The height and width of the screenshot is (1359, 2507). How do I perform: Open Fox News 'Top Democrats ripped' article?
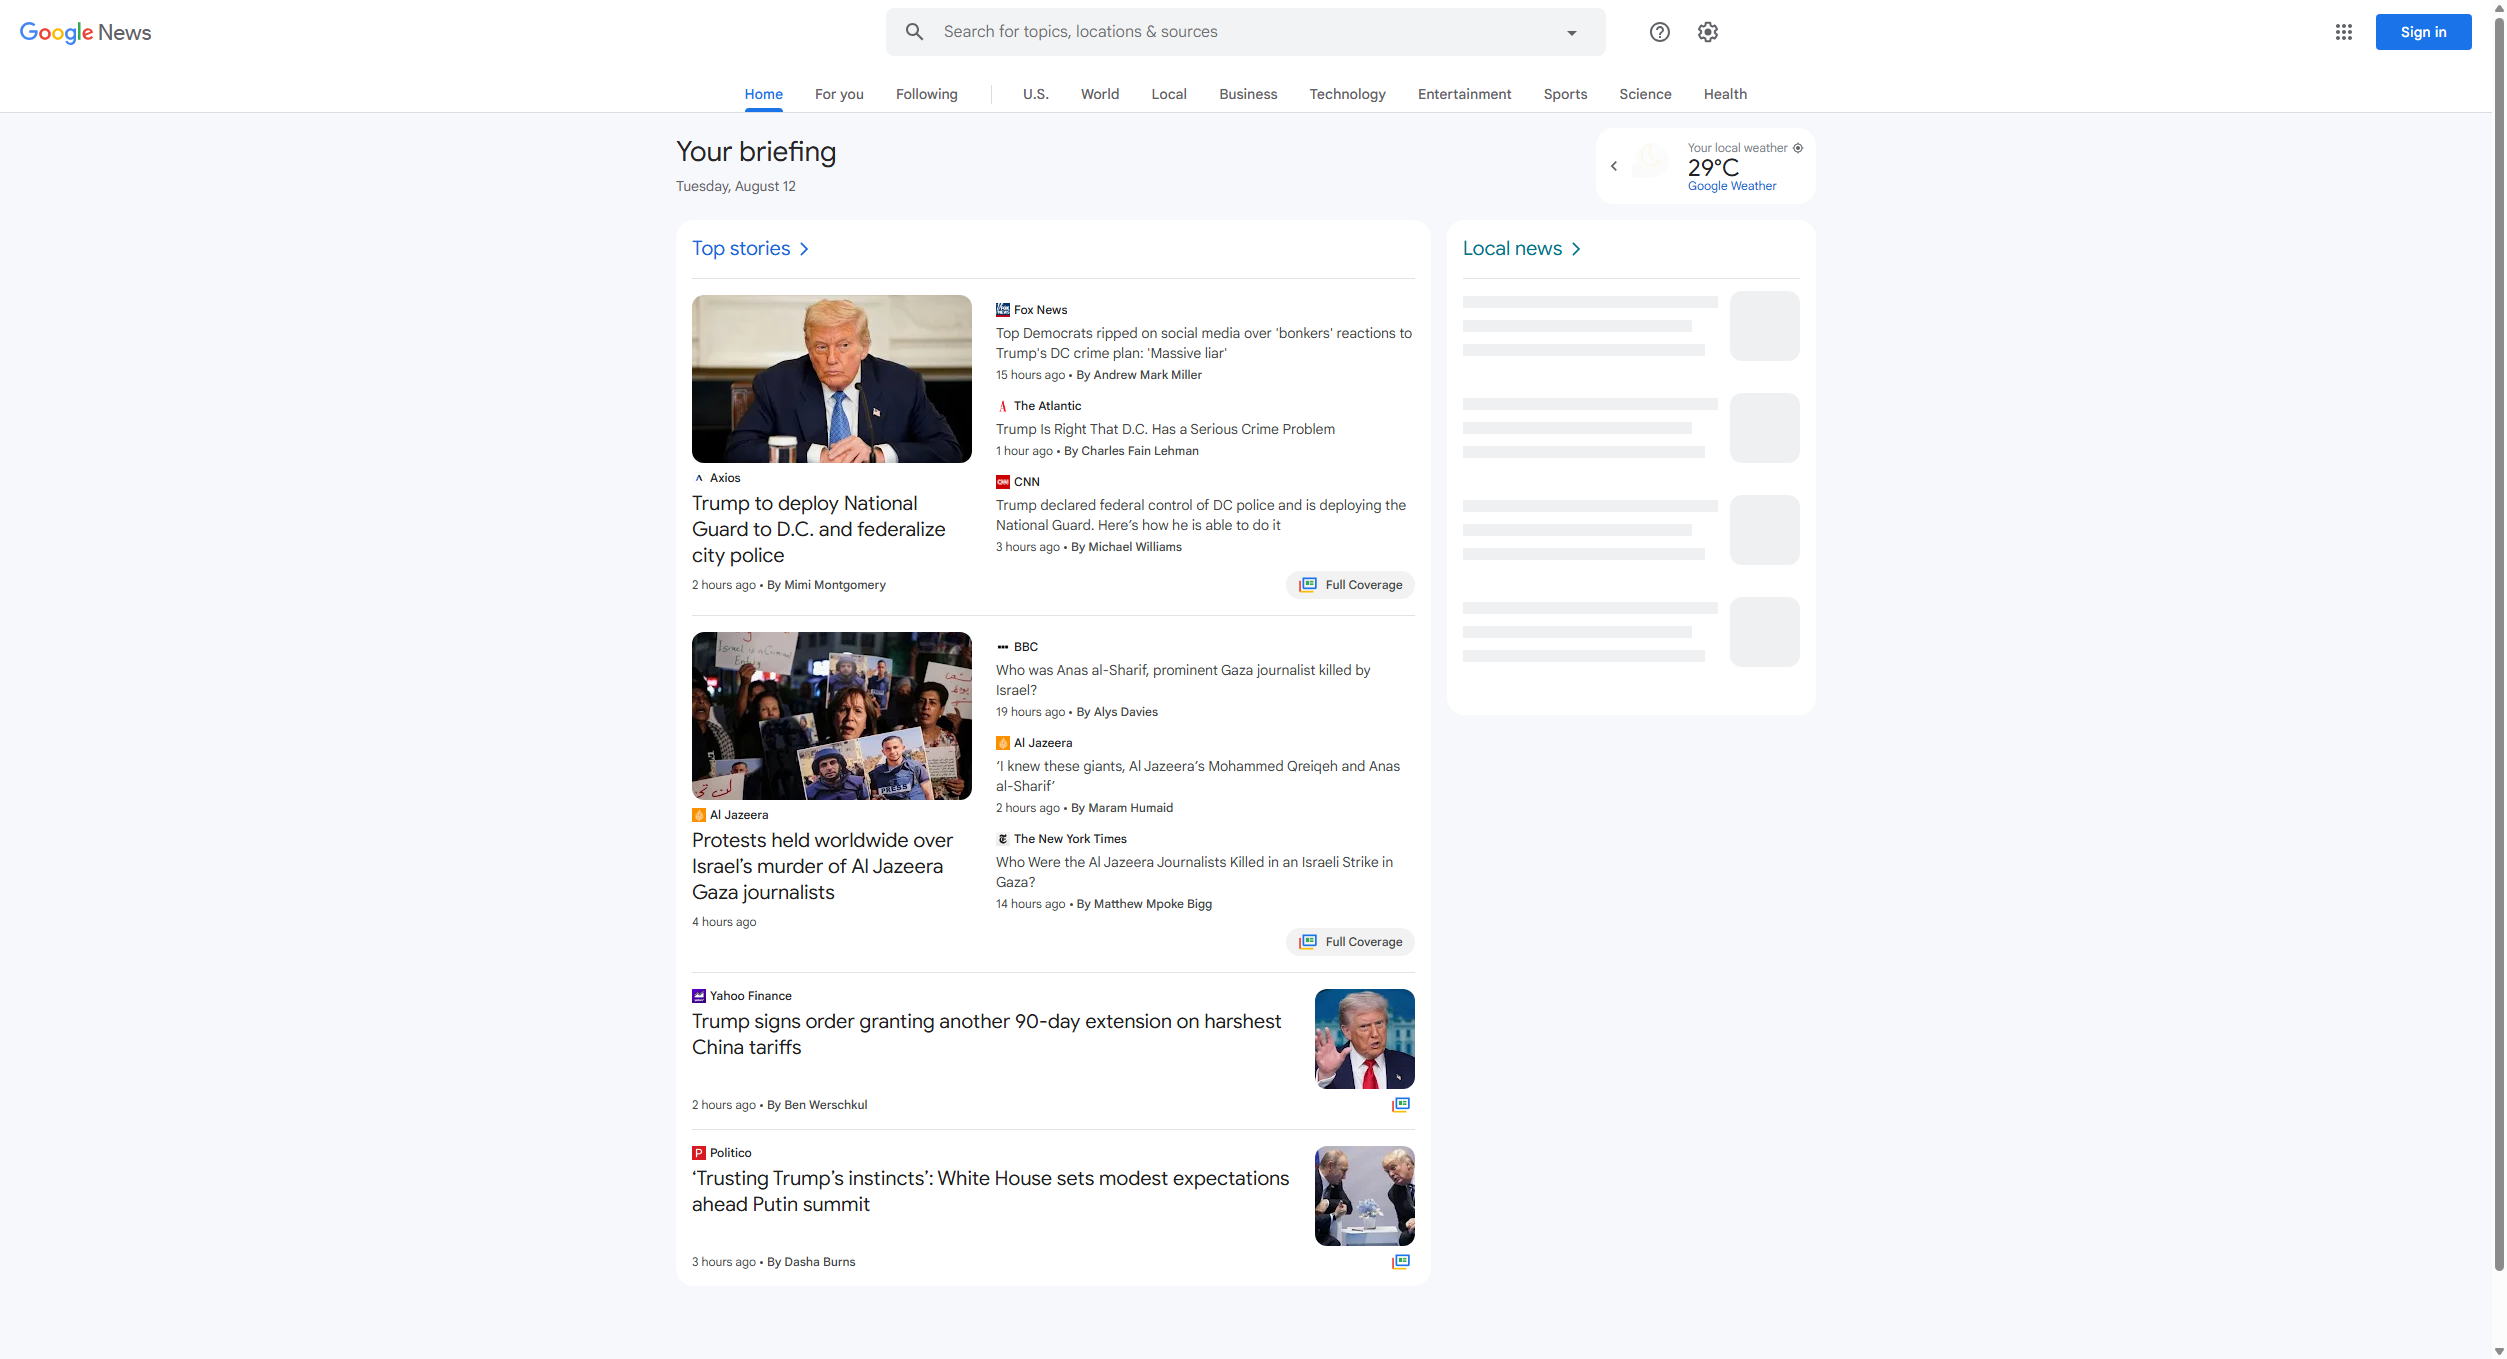[1203, 343]
